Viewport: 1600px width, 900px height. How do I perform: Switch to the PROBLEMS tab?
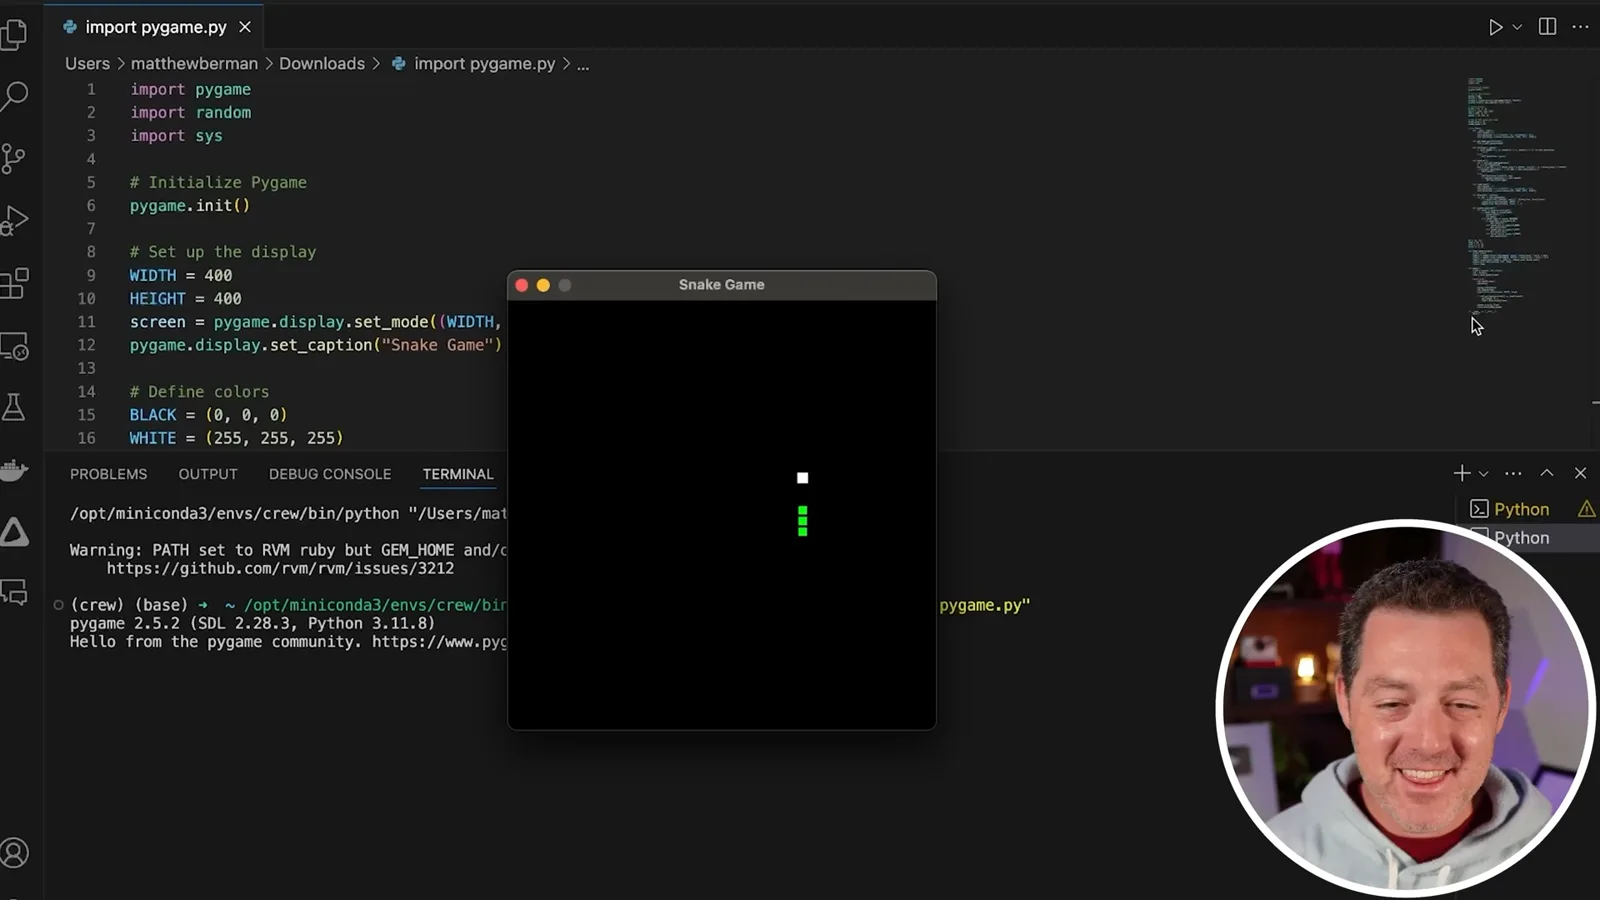(x=108, y=474)
